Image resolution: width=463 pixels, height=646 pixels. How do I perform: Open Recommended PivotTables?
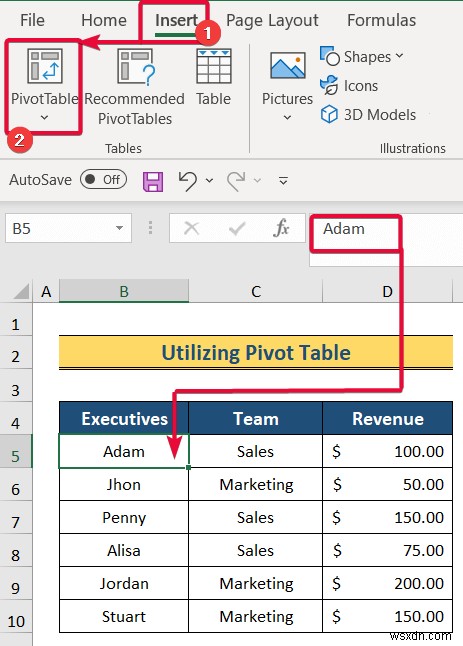135,87
